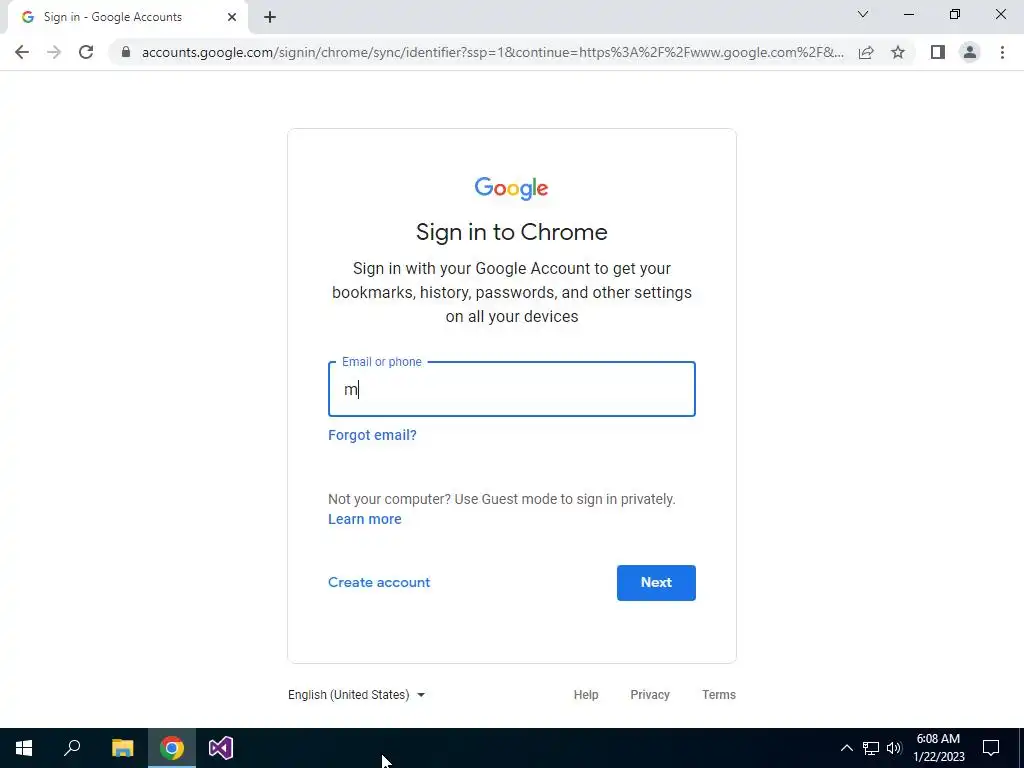This screenshot has width=1024, height=768.
Task: Bookmark this page with the star icon
Action: 898,52
